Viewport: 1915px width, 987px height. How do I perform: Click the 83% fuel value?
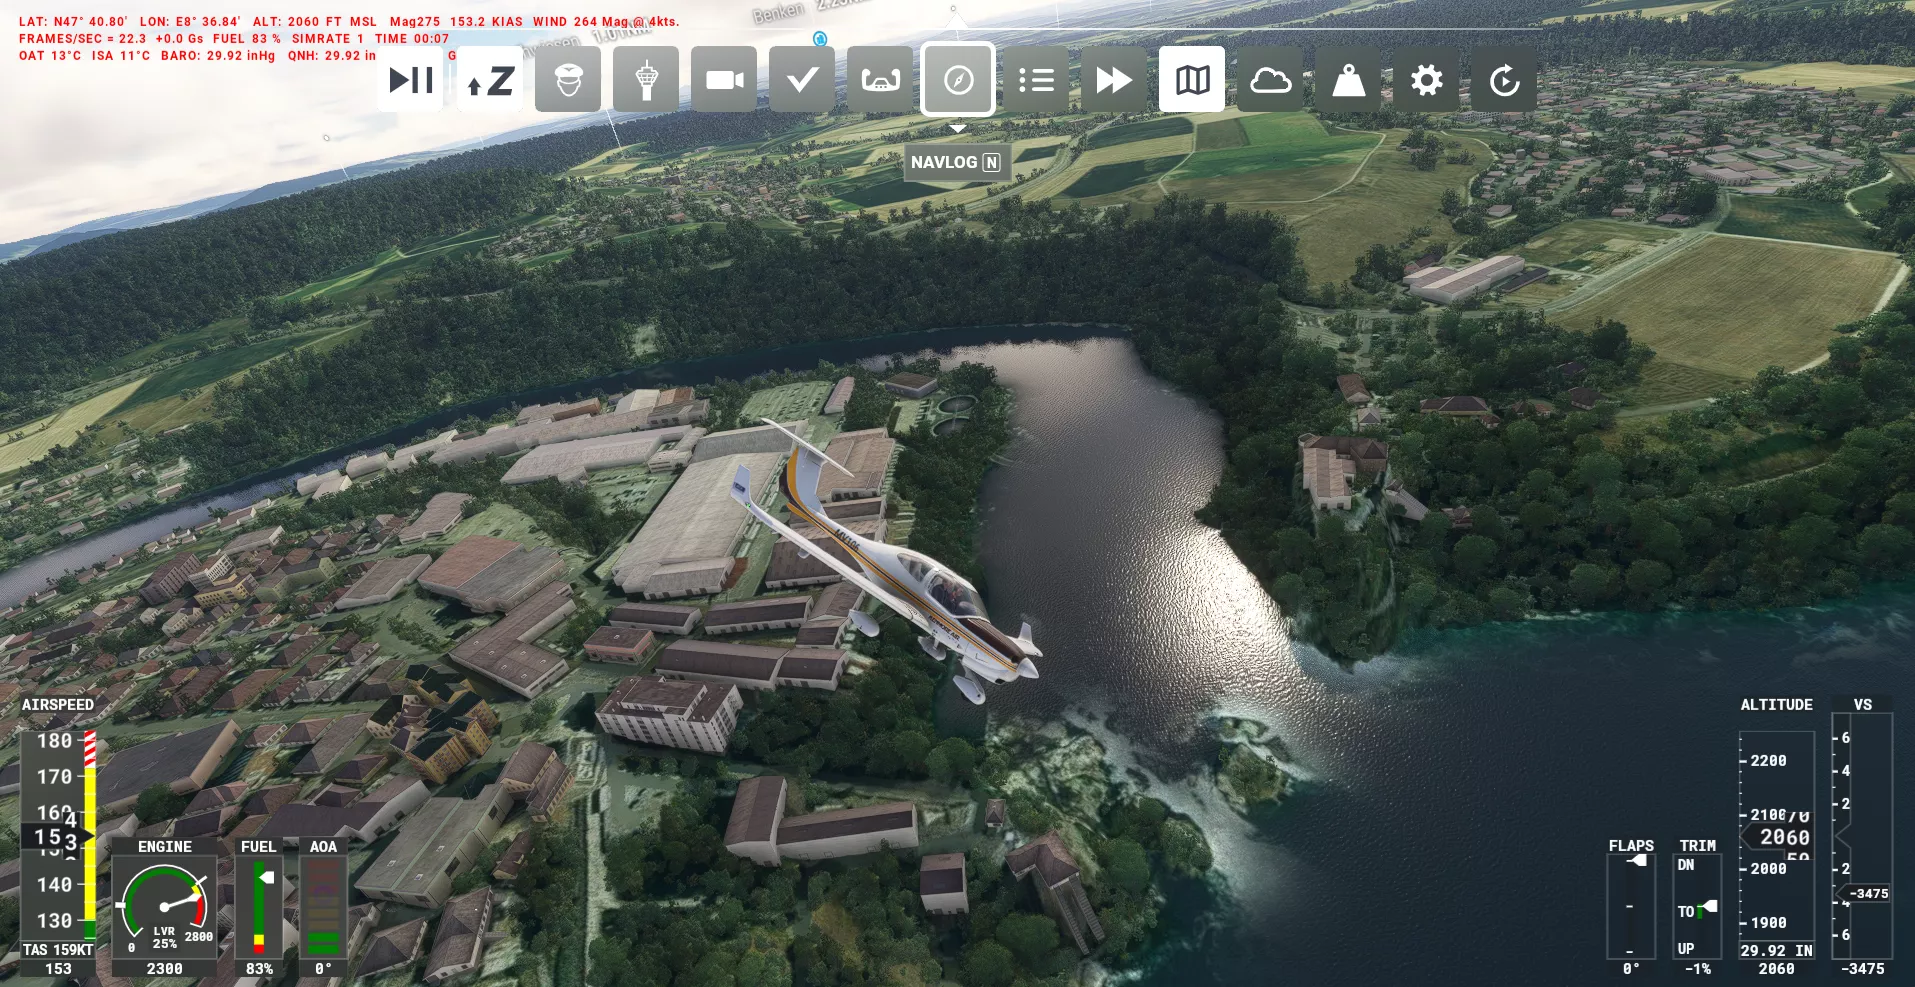(259, 969)
